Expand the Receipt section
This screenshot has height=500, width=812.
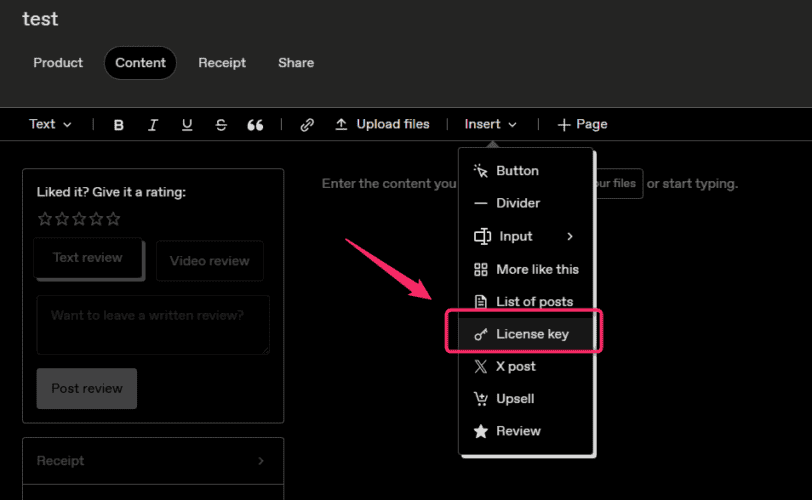point(152,461)
